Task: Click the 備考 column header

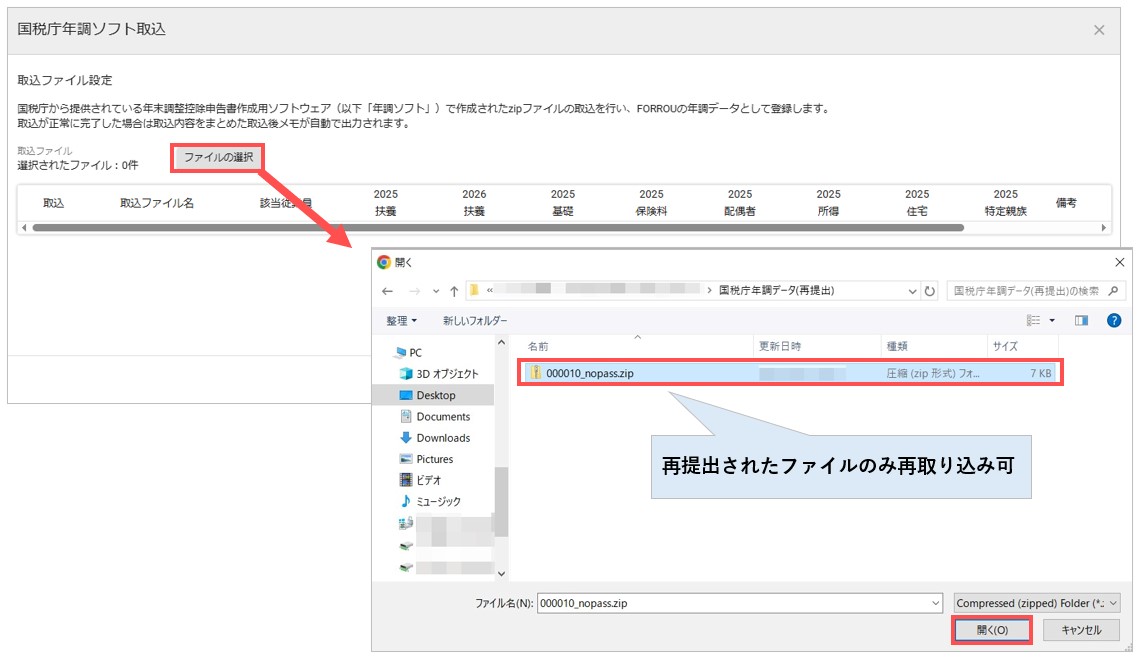Action: coord(1066,203)
